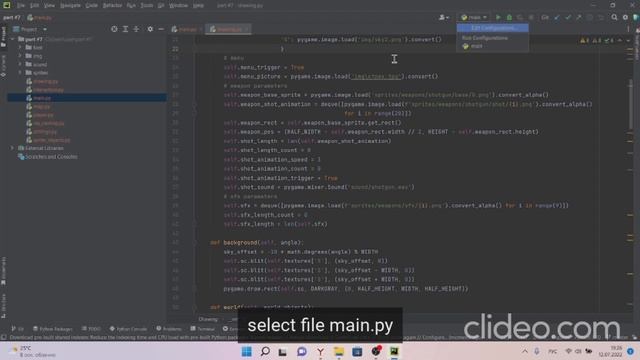Screen dimensions: 640x360
Task: Open Search Everywhere magnifier icon
Action: tap(614, 18)
